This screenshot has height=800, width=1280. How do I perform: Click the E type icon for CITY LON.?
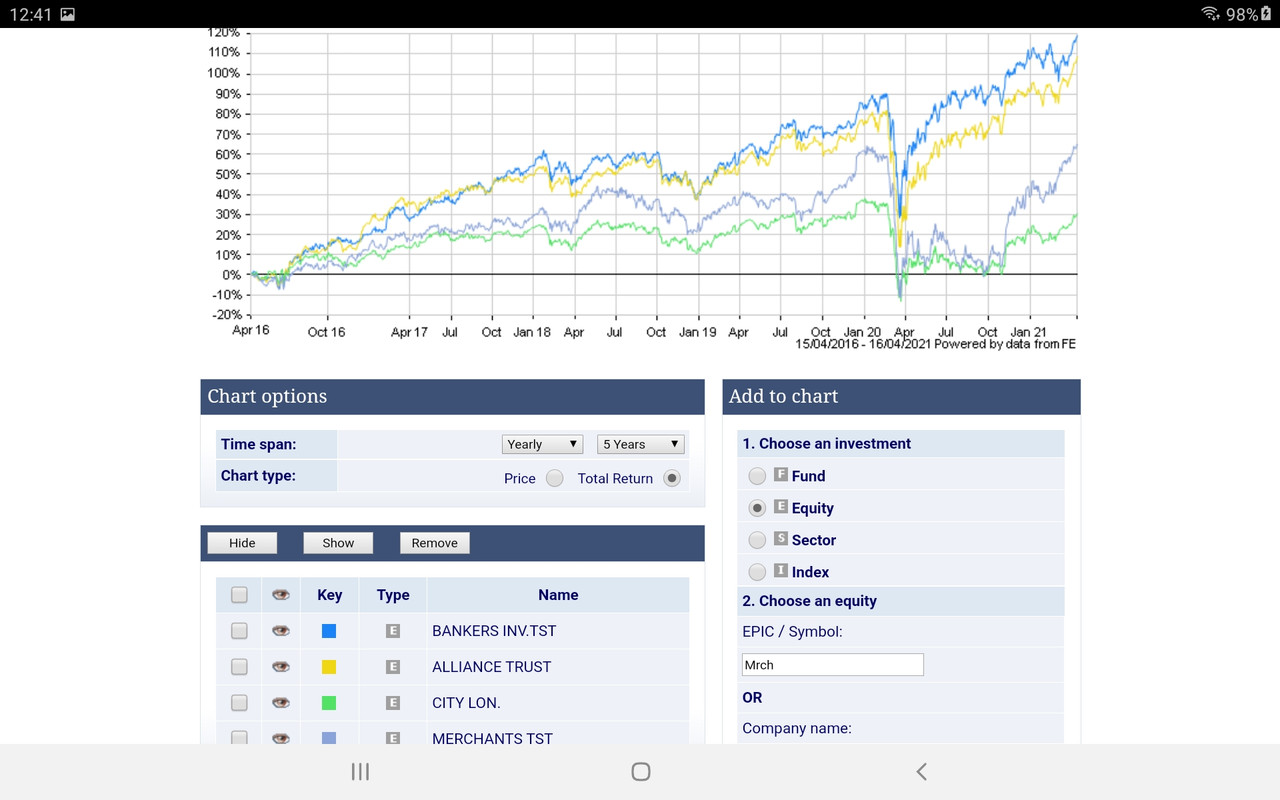click(x=393, y=703)
